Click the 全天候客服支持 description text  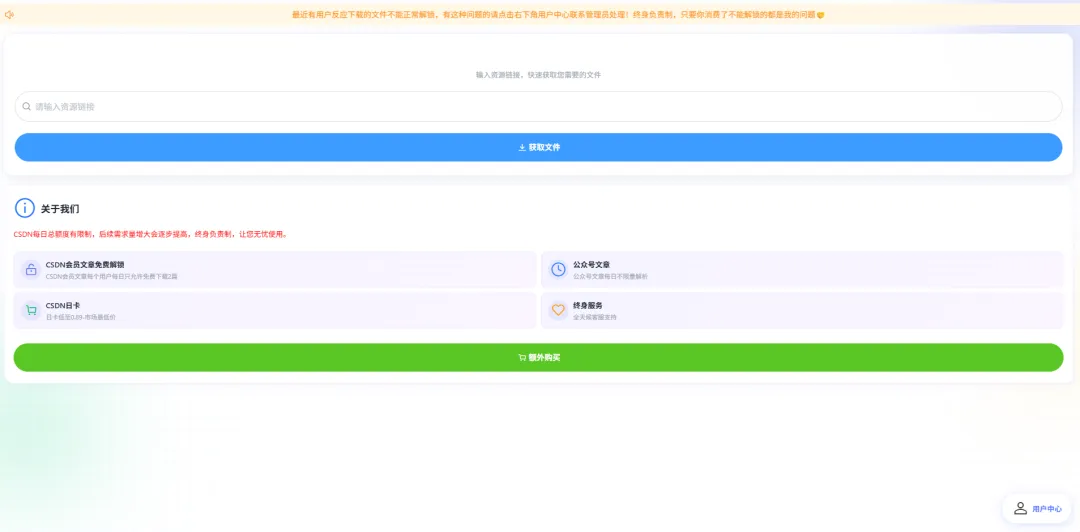click(x=594, y=317)
